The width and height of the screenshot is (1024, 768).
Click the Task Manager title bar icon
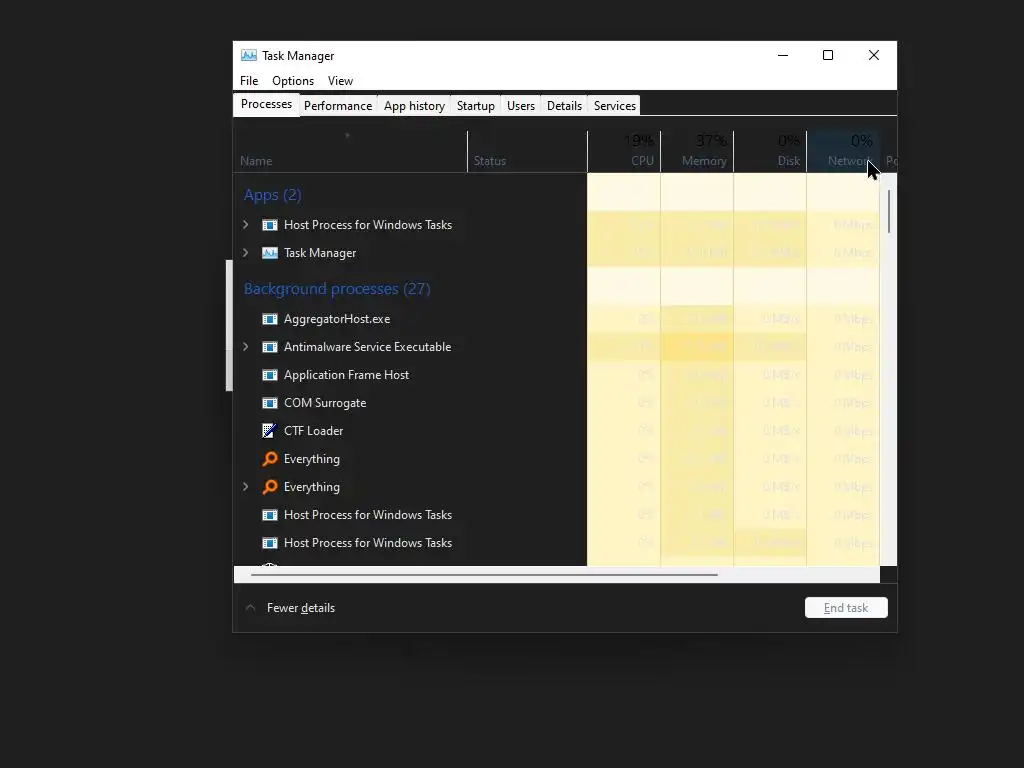[248, 56]
